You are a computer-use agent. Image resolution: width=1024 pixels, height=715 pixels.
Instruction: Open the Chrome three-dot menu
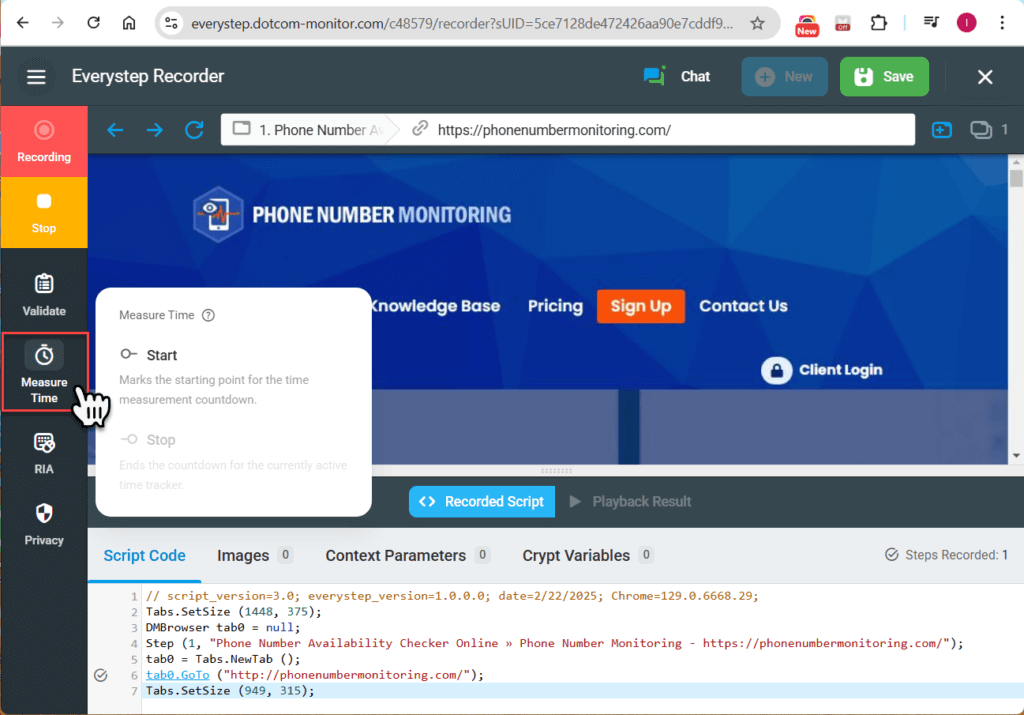[1001, 22]
